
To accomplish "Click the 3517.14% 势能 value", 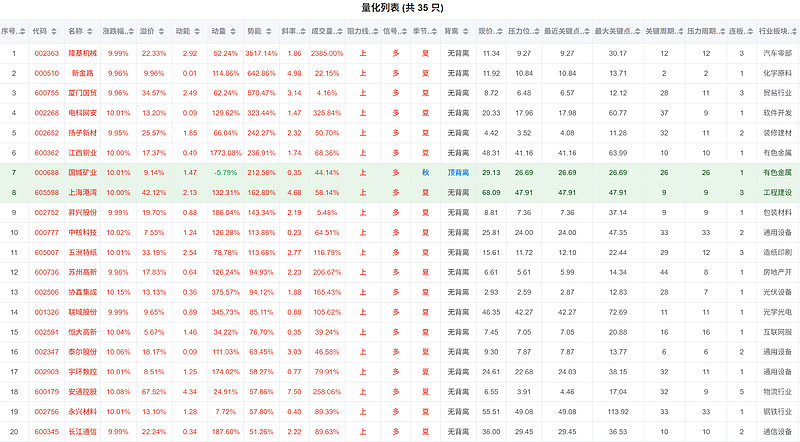I will (x=261, y=53).
